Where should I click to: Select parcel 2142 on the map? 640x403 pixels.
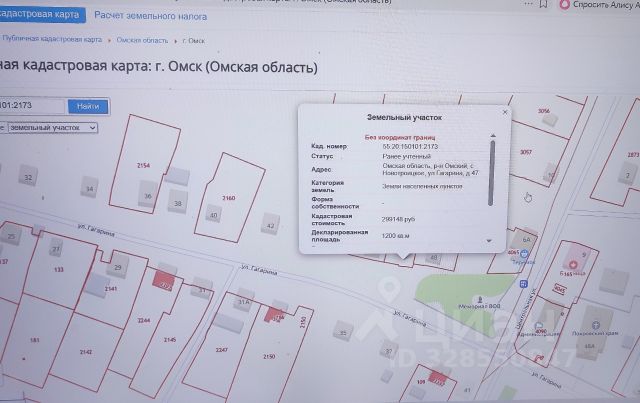pyautogui.click(x=86, y=352)
